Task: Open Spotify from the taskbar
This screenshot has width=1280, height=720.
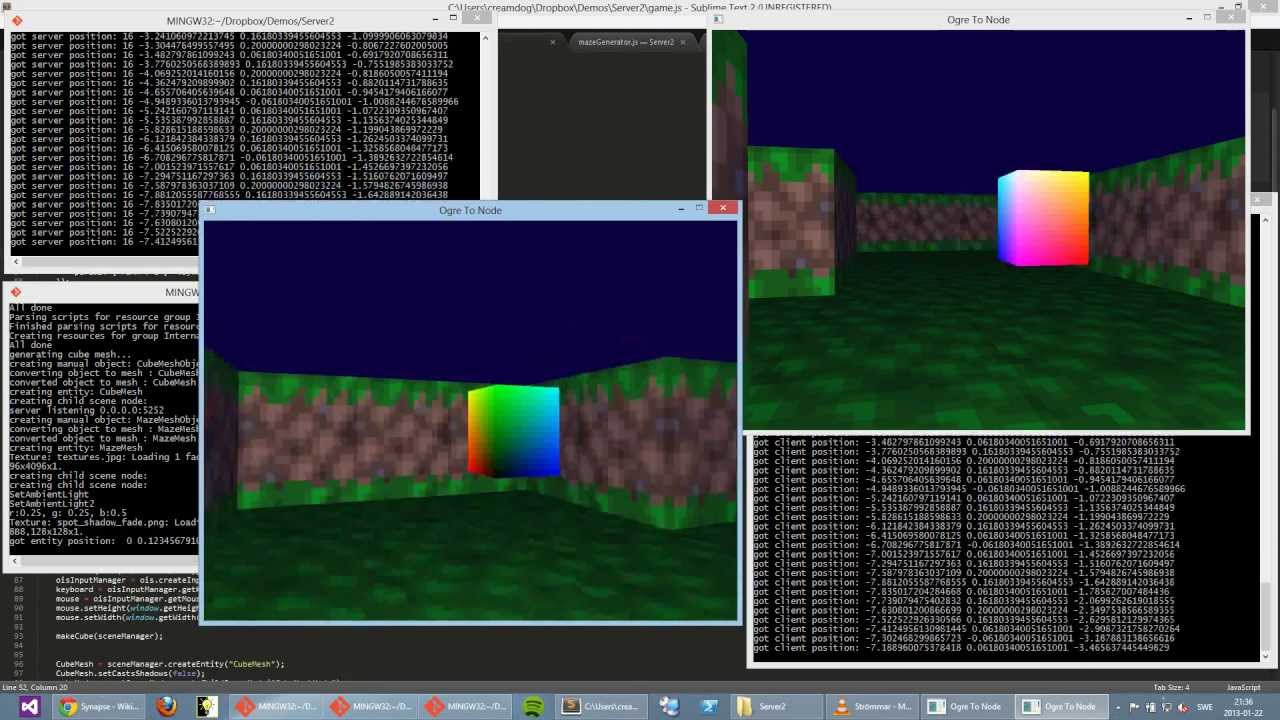Action: [x=533, y=706]
